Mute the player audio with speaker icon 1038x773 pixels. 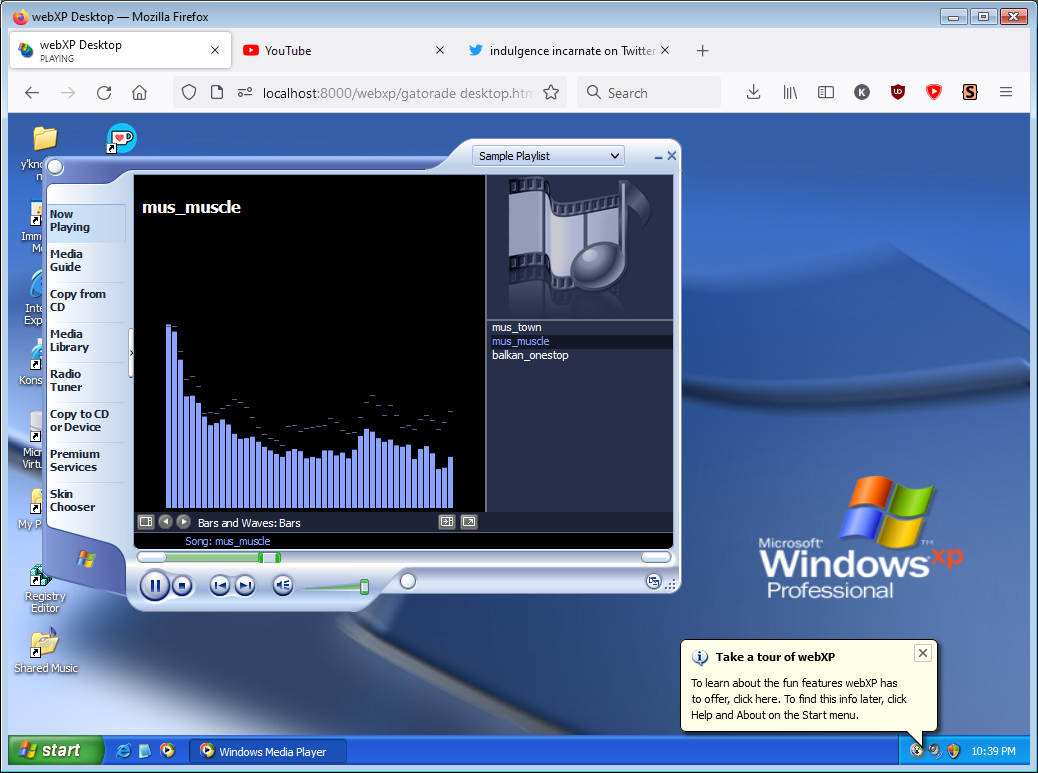pos(283,586)
